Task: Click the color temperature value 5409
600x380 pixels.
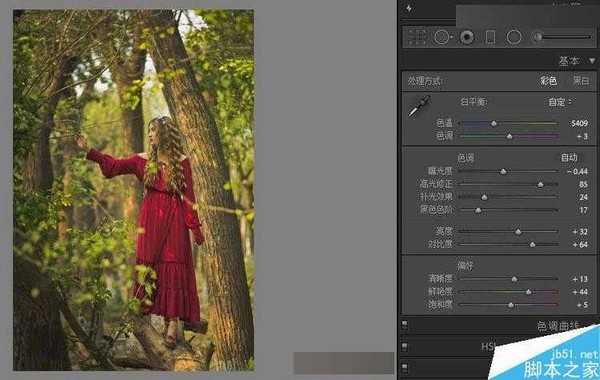Action: pyautogui.click(x=579, y=123)
